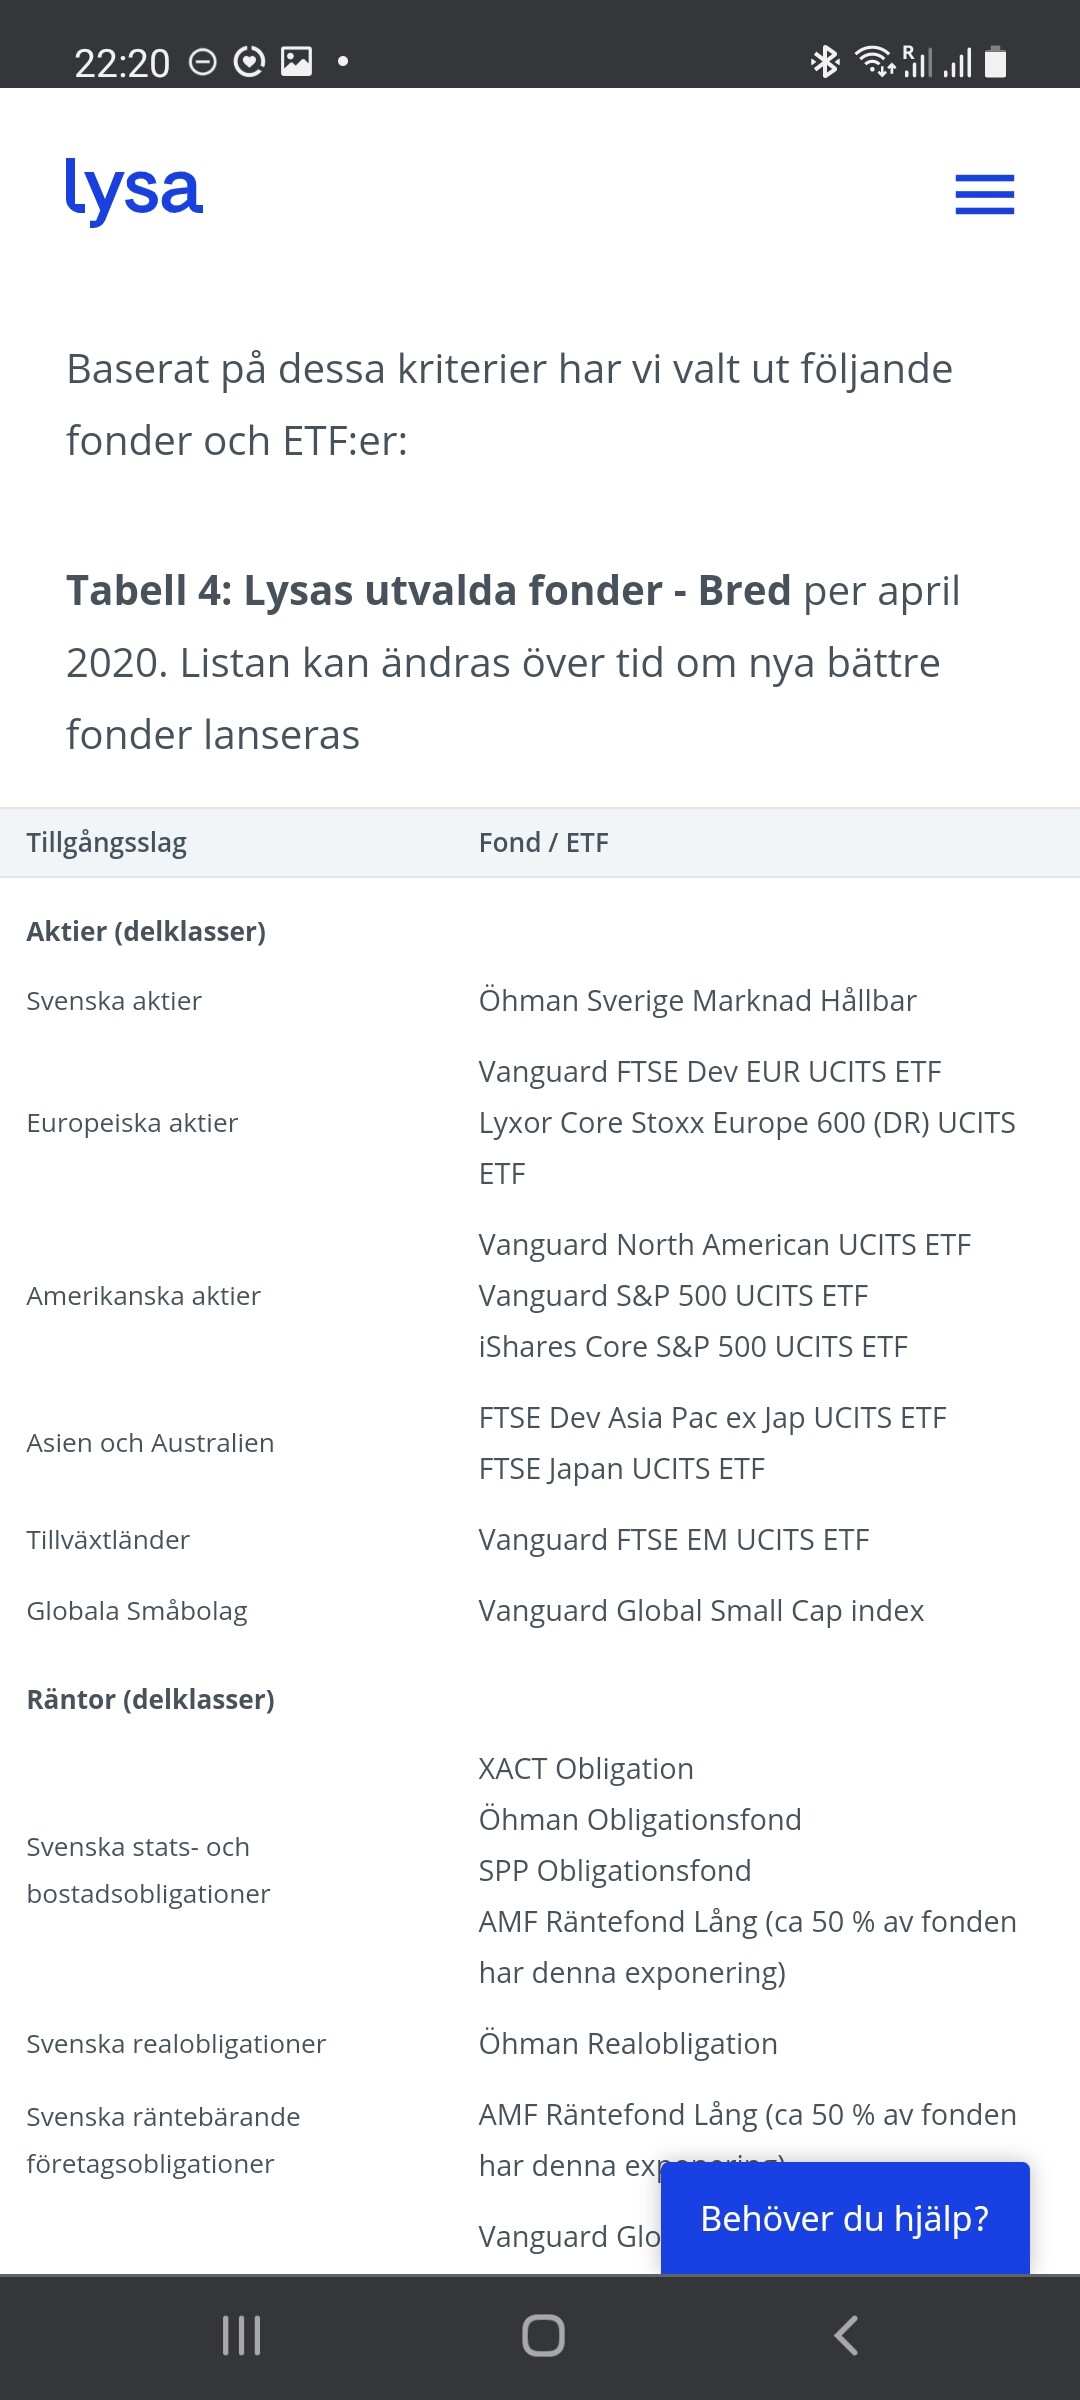This screenshot has width=1080, height=2400.
Task: Tap the 22:20 clock in status bar
Action: click(x=122, y=64)
